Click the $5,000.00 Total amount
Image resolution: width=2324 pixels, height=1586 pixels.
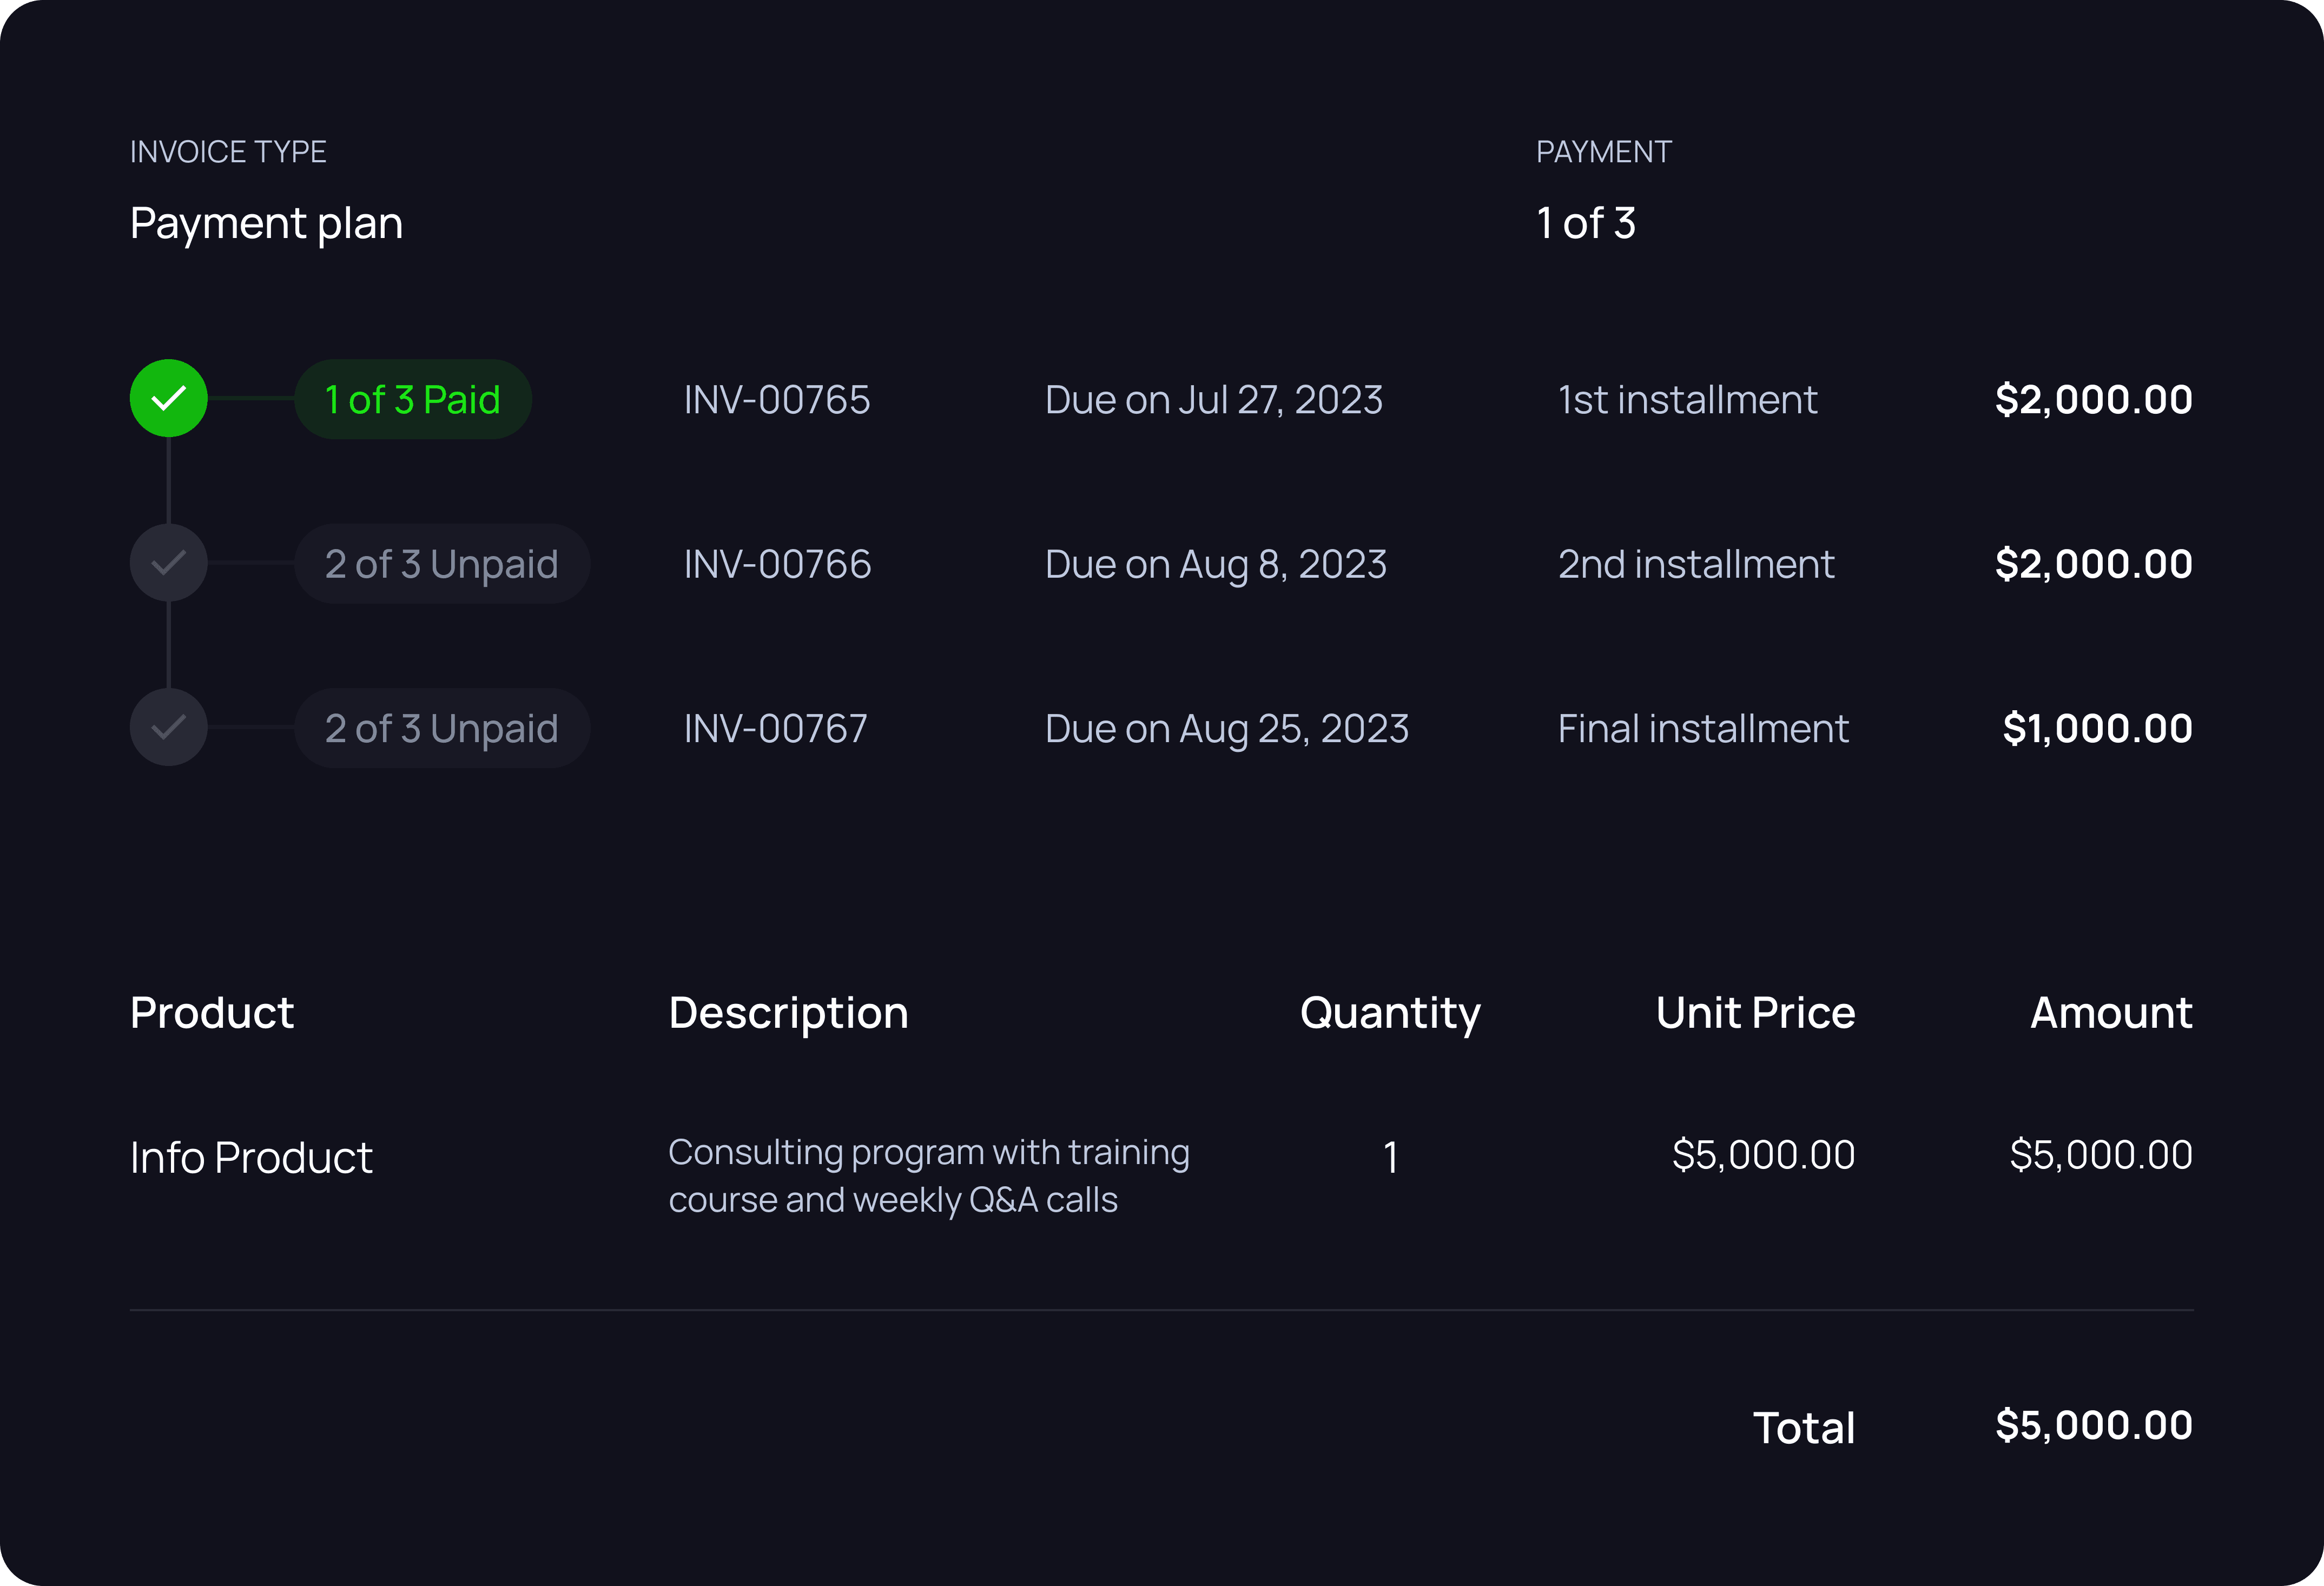click(2093, 1425)
